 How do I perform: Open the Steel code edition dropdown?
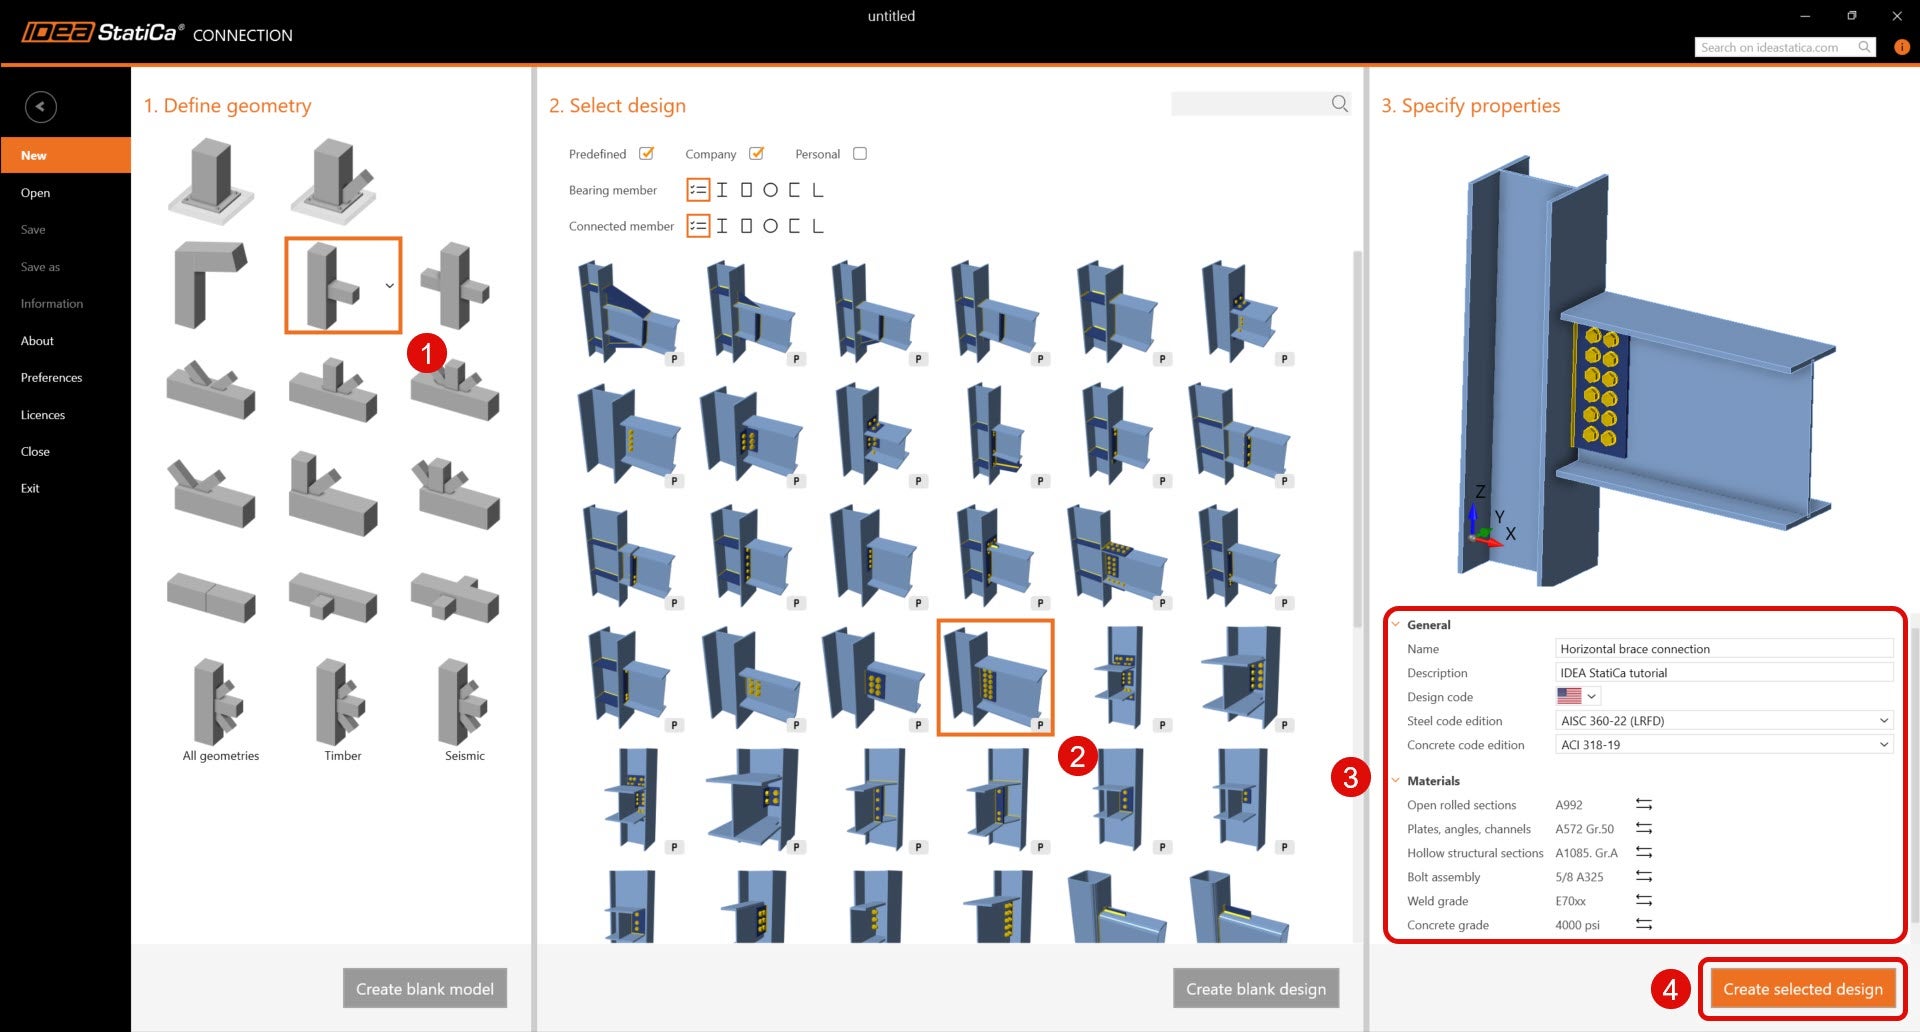(1724, 720)
